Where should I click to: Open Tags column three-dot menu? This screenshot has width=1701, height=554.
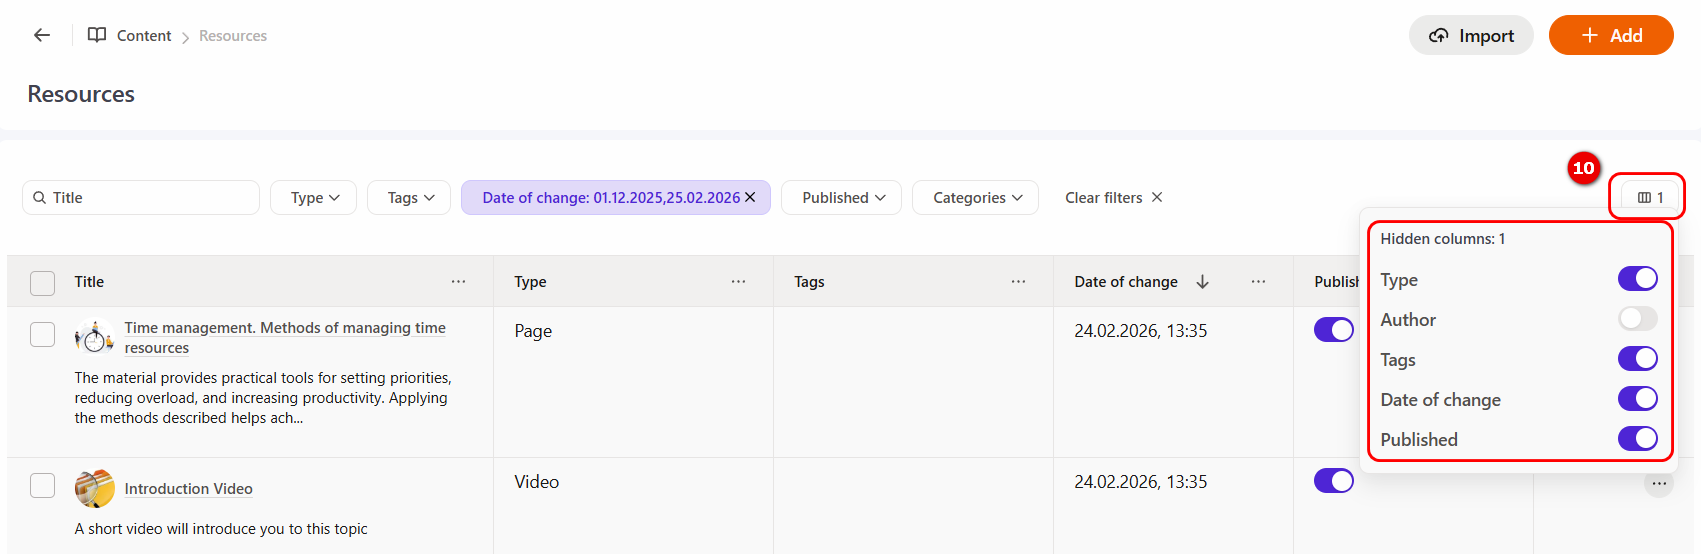tap(1018, 282)
